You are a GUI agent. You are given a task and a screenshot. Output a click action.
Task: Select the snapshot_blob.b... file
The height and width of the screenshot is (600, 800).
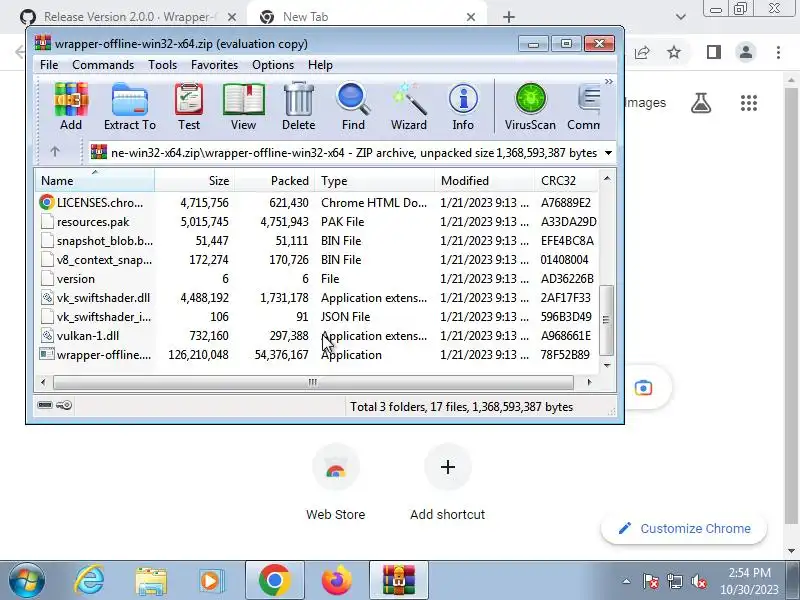tap(316, 241)
